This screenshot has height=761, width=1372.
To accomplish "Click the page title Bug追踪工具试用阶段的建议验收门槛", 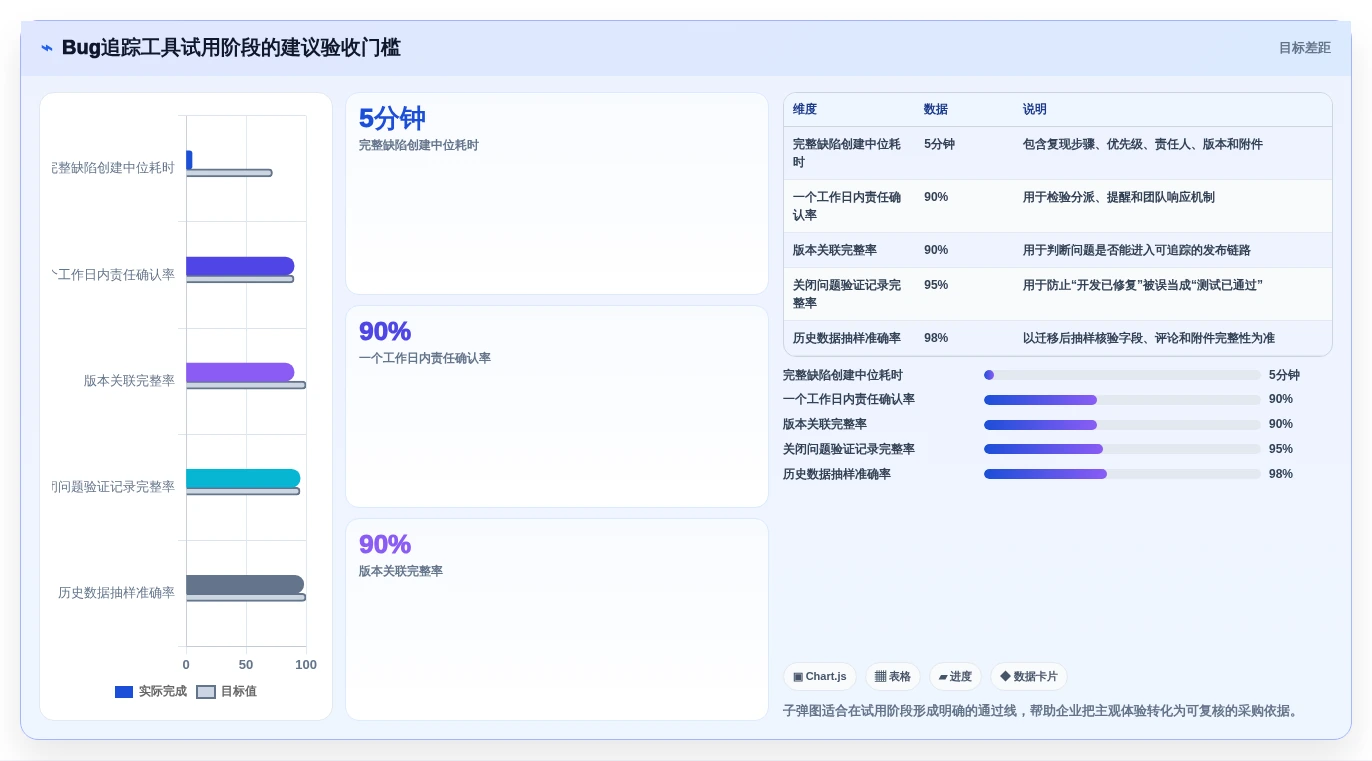I will click(x=231, y=48).
